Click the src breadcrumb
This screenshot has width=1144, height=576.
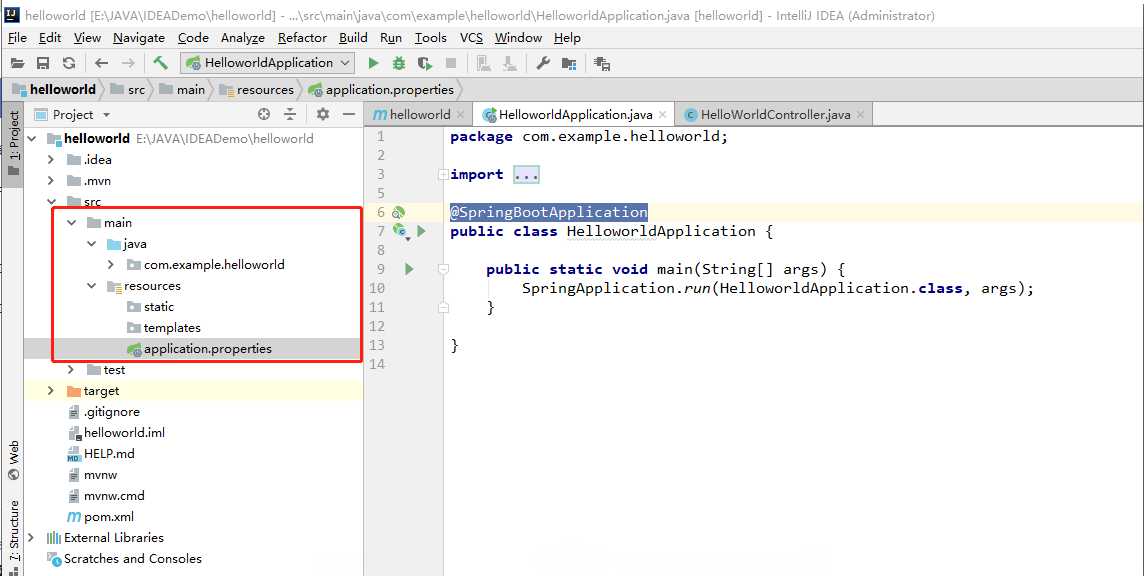tap(128, 90)
